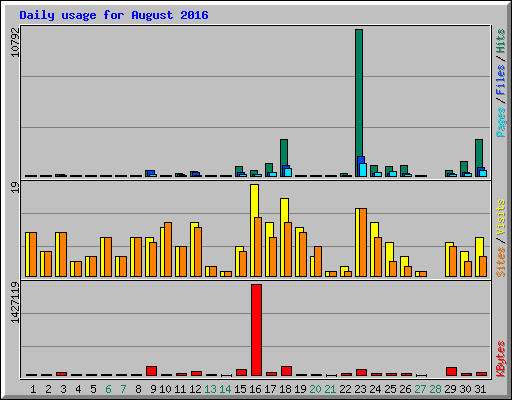The height and width of the screenshot is (400, 512).
Task: Click the day label '5' on x-axis
Action: click(x=93, y=389)
